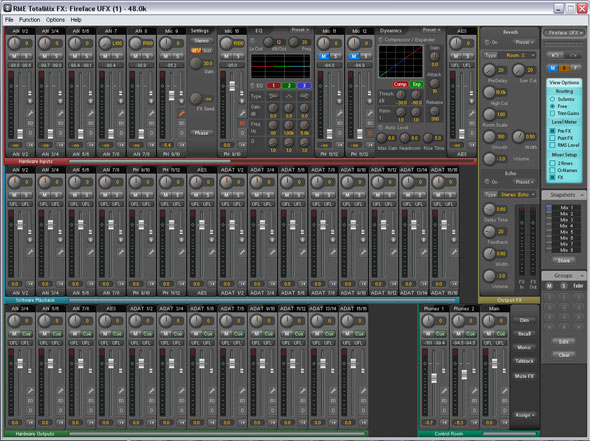Click FX Send knob in Mic 9 Settings
Screen dimensions: 590x441
click(195, 99)
